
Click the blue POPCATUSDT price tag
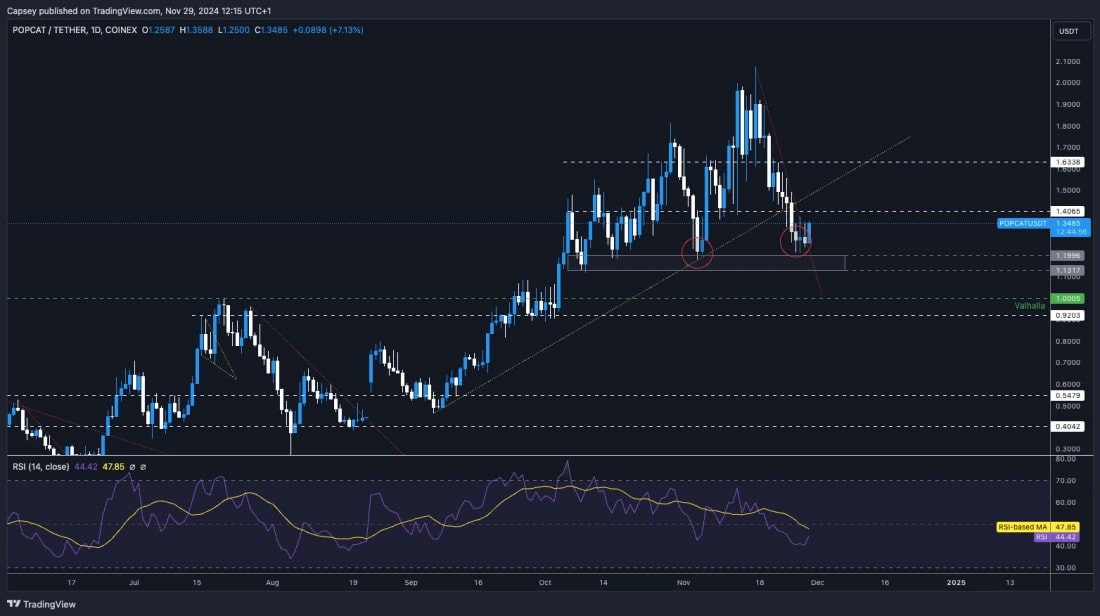point(1022,224)
